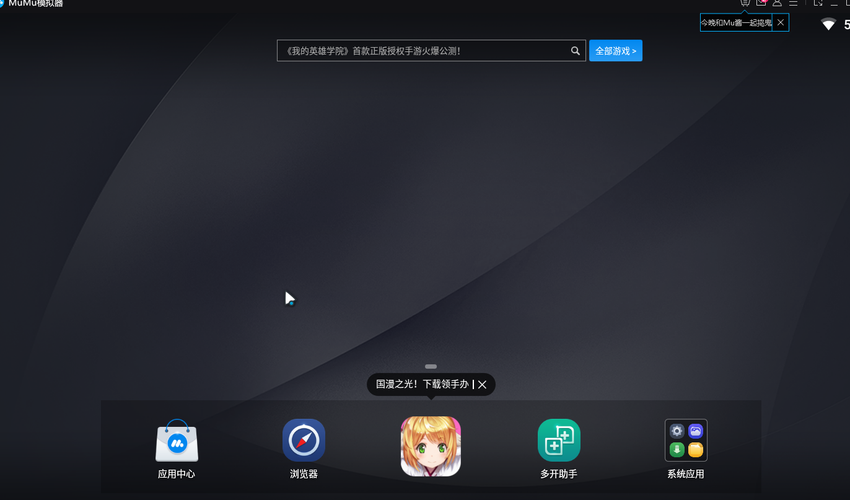
Task: Open the user account icon in title bar
Action: tap(777, 4)
